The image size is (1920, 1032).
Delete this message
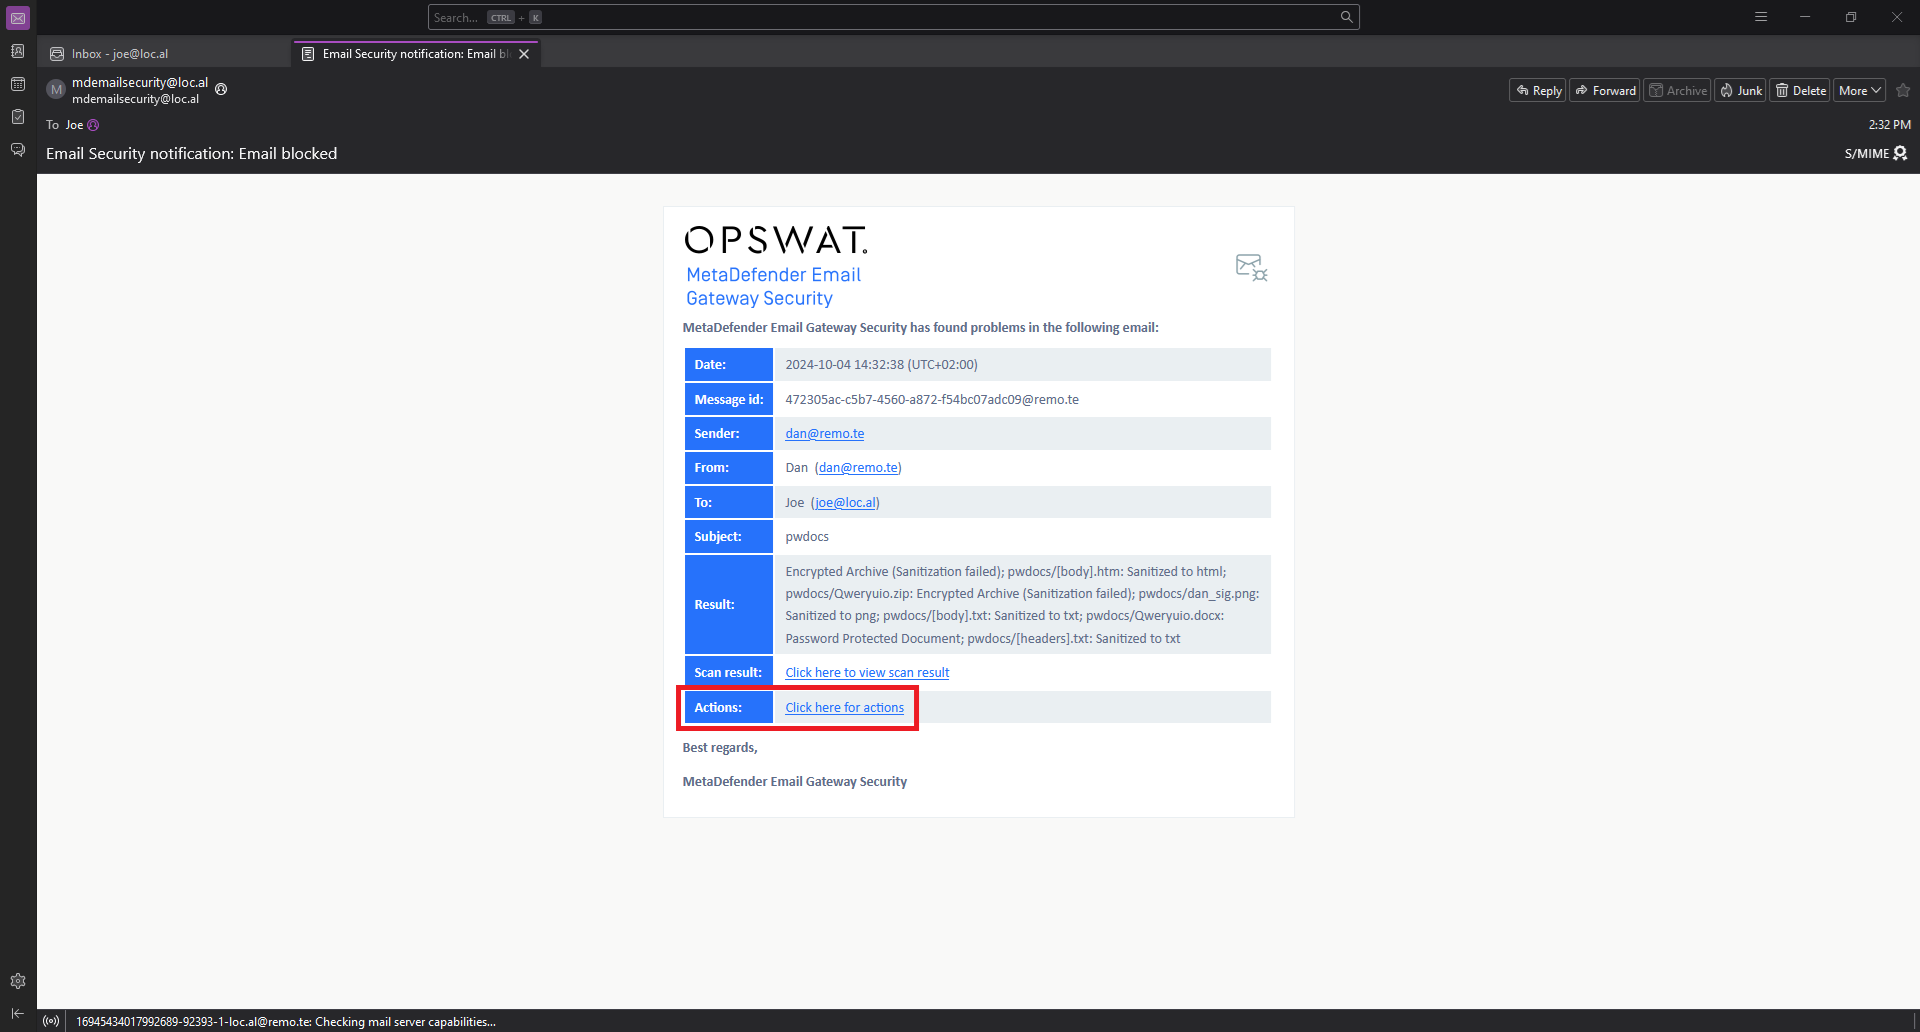click(1800, 90)
